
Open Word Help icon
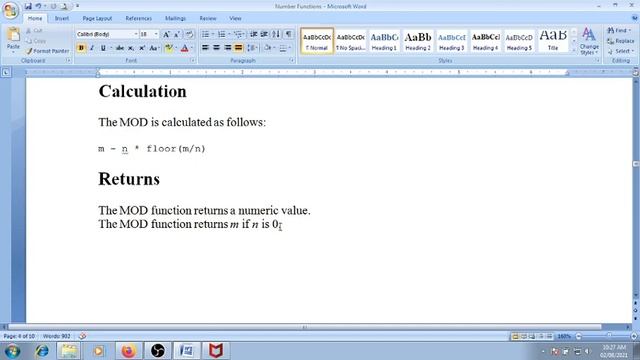(x=635, y=18)
